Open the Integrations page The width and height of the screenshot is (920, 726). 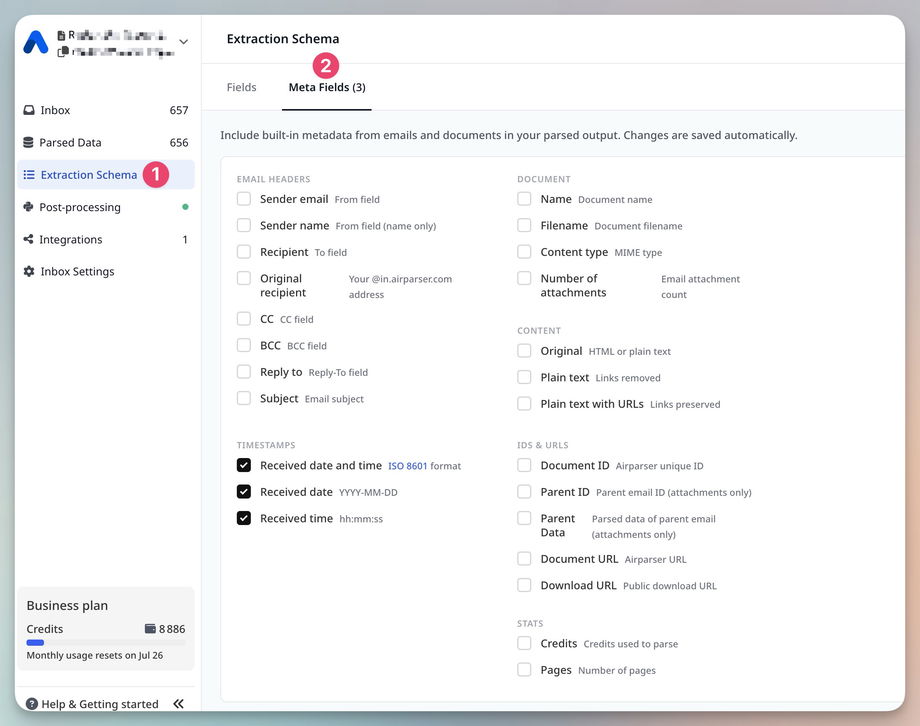pyautogui.click(x=106, y=239)
